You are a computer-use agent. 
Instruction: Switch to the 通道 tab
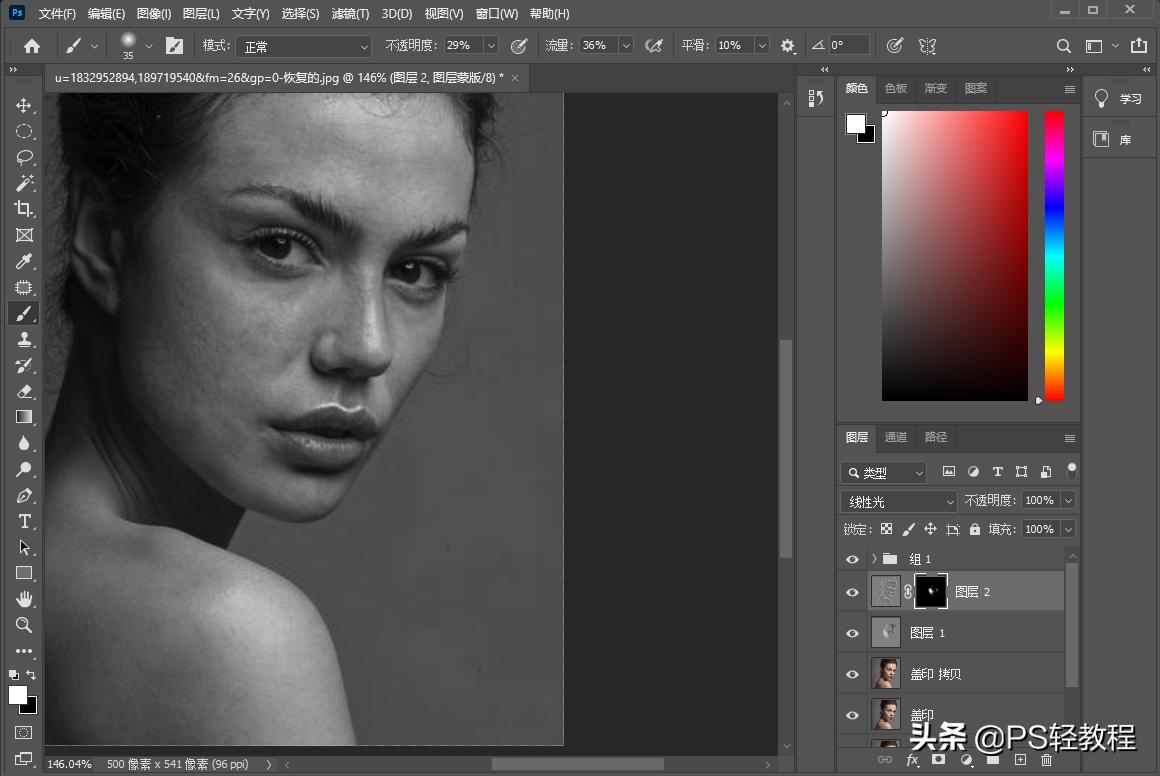click(x=896, y=437)
